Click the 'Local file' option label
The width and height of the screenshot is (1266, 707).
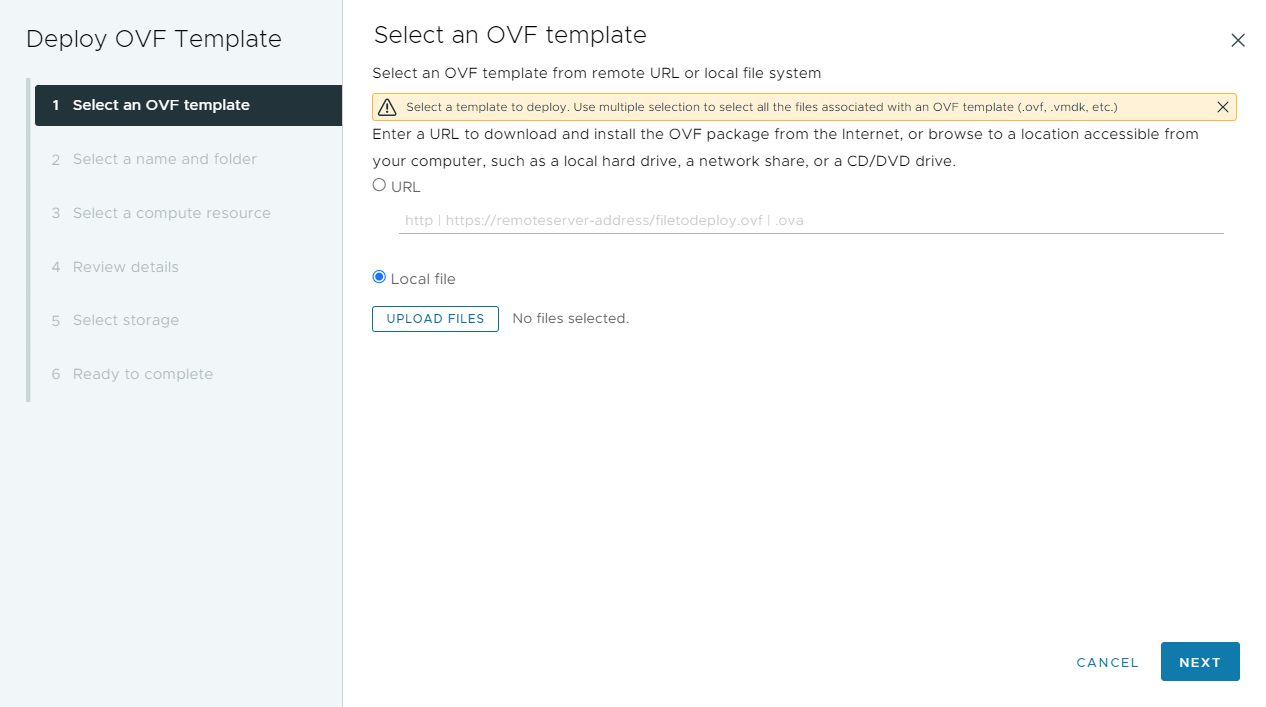click(x=423, y=279)
